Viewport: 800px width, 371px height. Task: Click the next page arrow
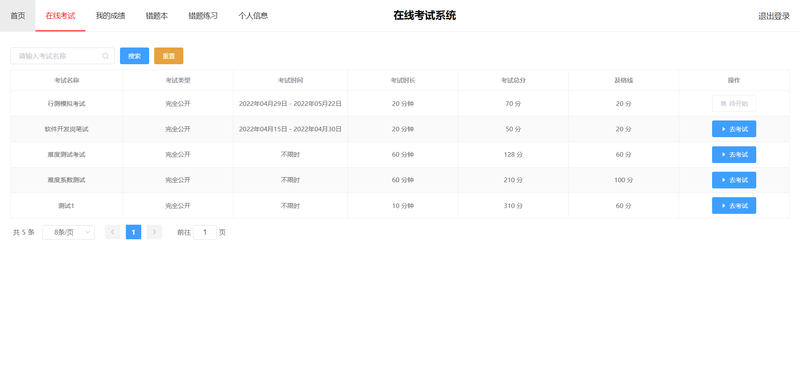click(x=154, y=233)
